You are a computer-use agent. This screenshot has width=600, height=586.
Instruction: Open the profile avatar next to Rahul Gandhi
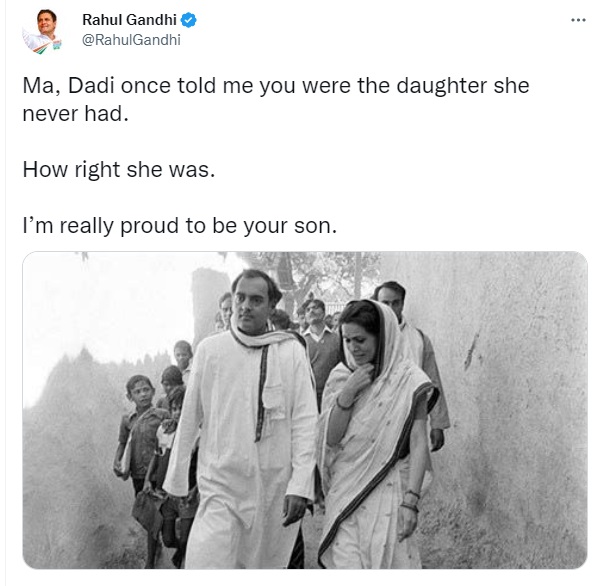pyautogui.click(x=42, y=31)
